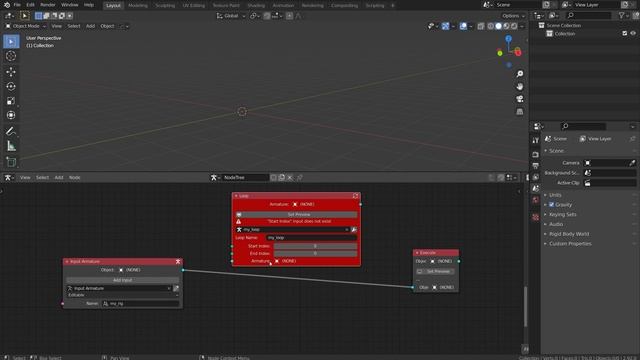Click the node editor vertical scrollbar
Screen dimensions: 640x360
525,306
